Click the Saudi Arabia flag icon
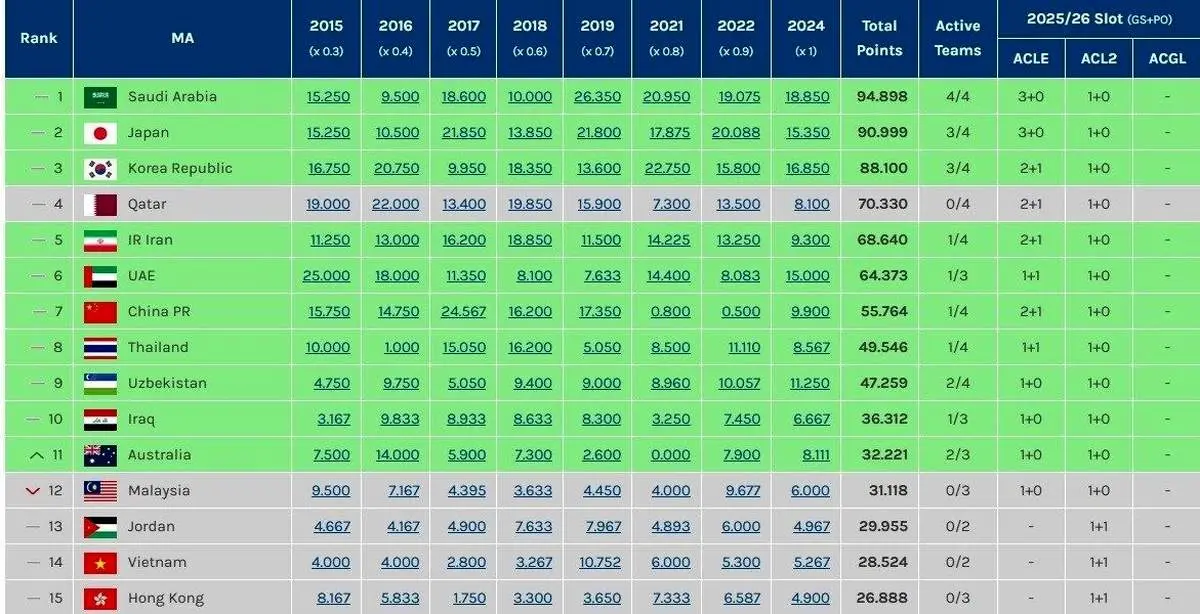The height and width of the screenshot is (614, 1200). [x=100, y=97]
